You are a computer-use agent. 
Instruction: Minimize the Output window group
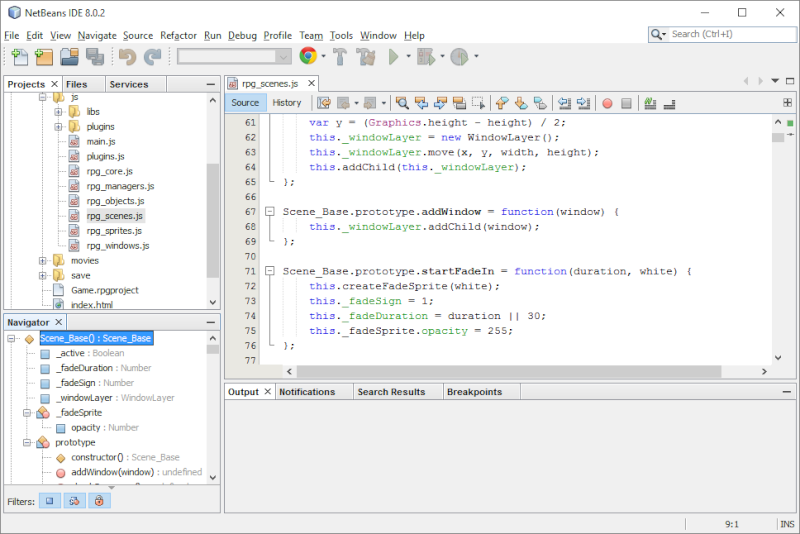tap(786, 392)
